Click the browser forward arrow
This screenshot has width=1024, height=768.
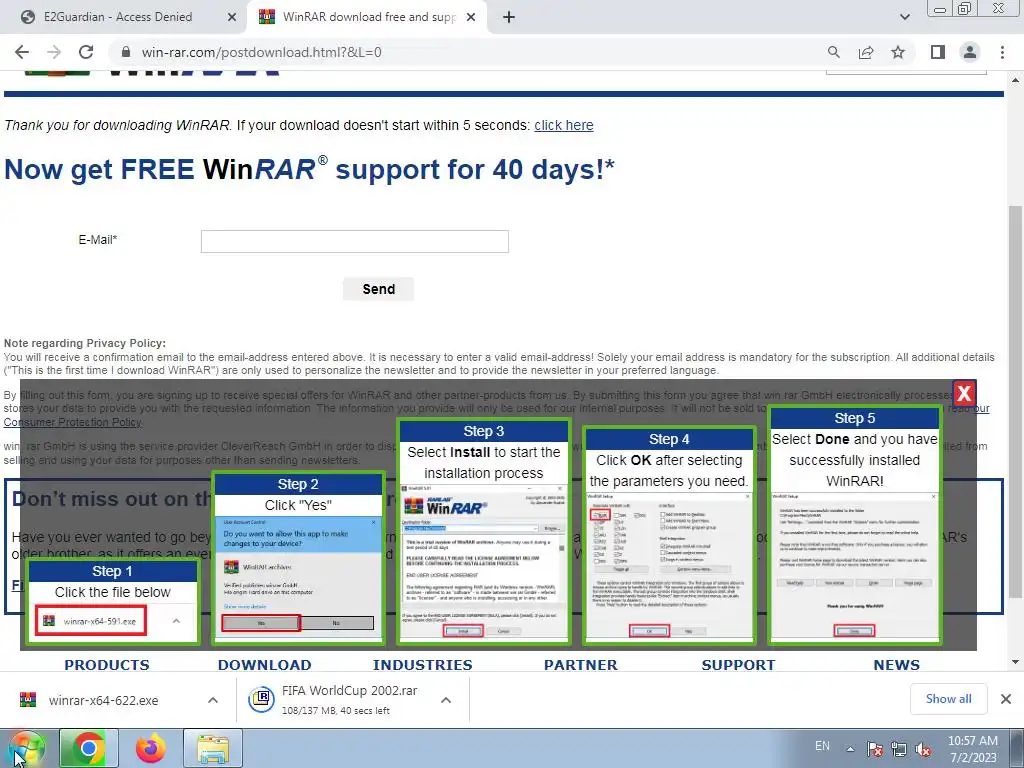pos(54,52)
